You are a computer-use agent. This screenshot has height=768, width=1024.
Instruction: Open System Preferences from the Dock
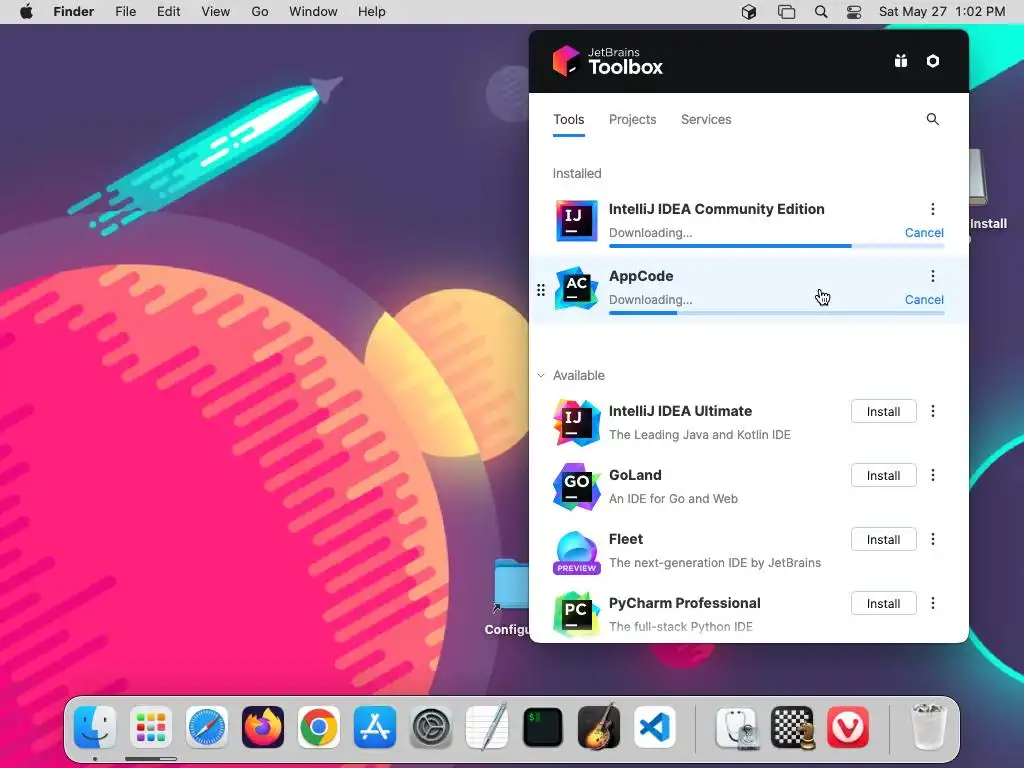[431, 727]
